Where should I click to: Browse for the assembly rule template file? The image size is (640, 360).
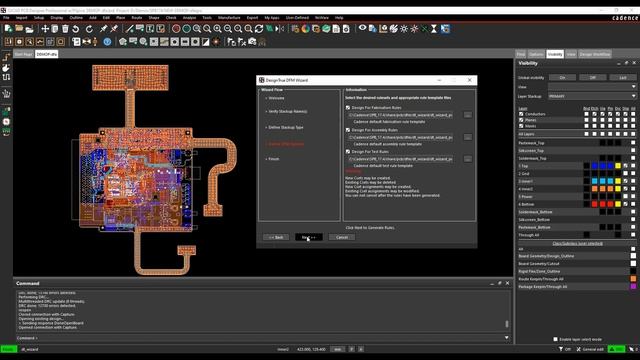pos(468,137)
